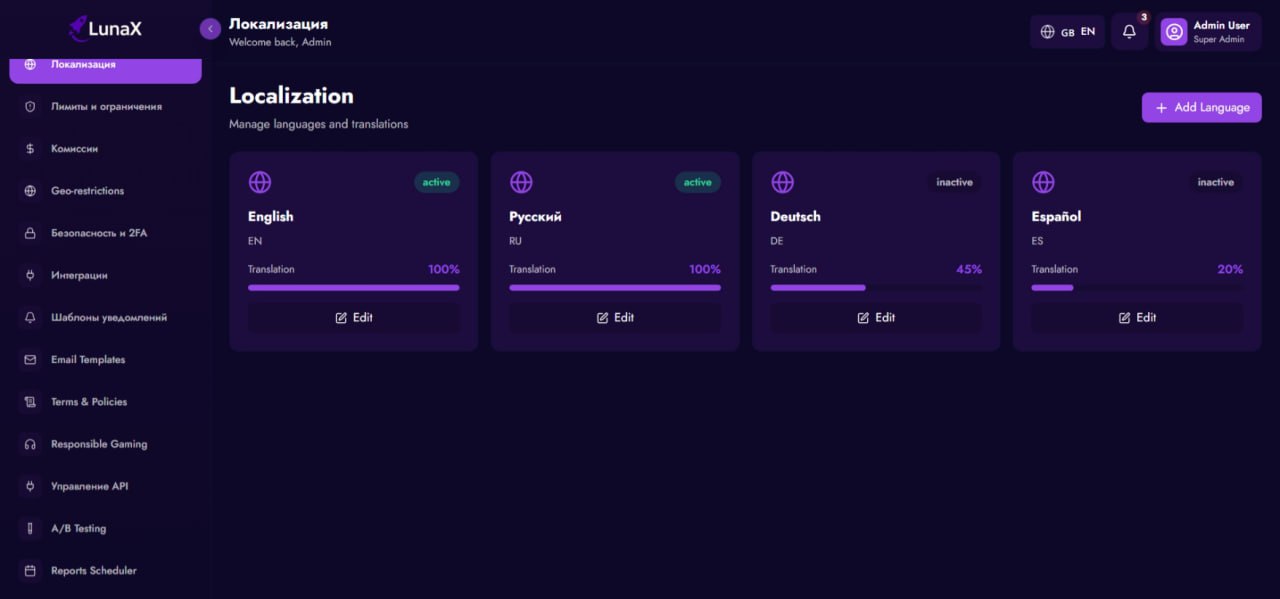Image resolution: width=1280 pixels, height=599 pixels.
Task: Open Reports Scheduler
Action: [105, 571]
